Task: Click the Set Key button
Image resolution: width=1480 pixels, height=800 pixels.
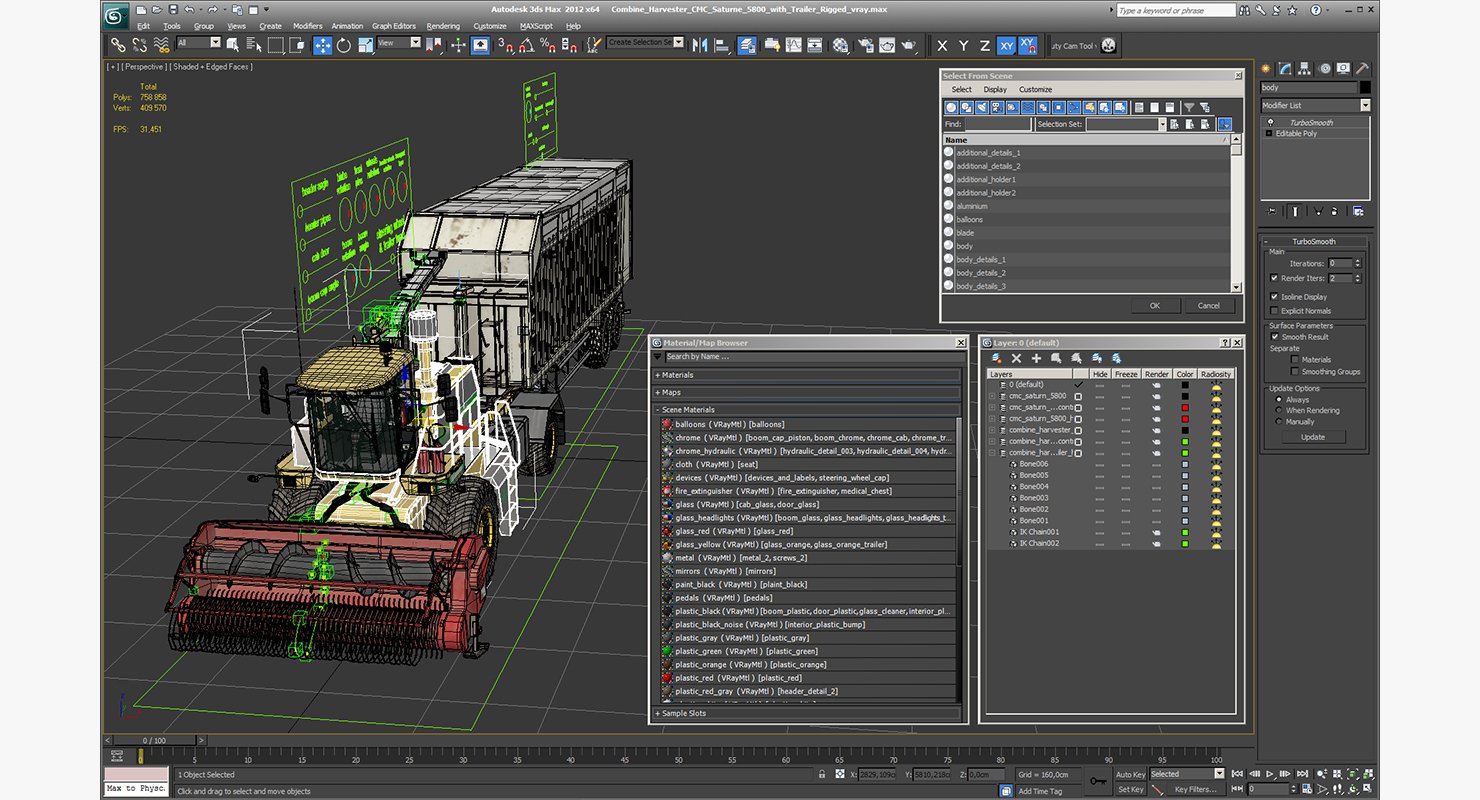Action: (x=1130, y=789)
